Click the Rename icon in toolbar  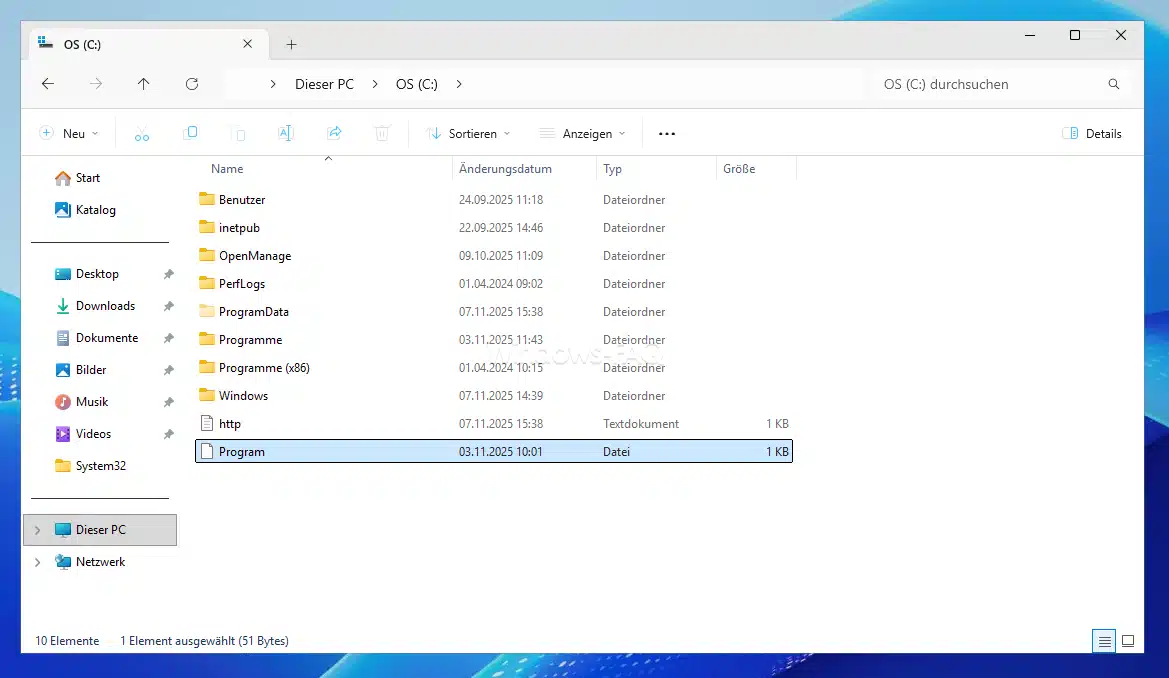coord(285,133)
